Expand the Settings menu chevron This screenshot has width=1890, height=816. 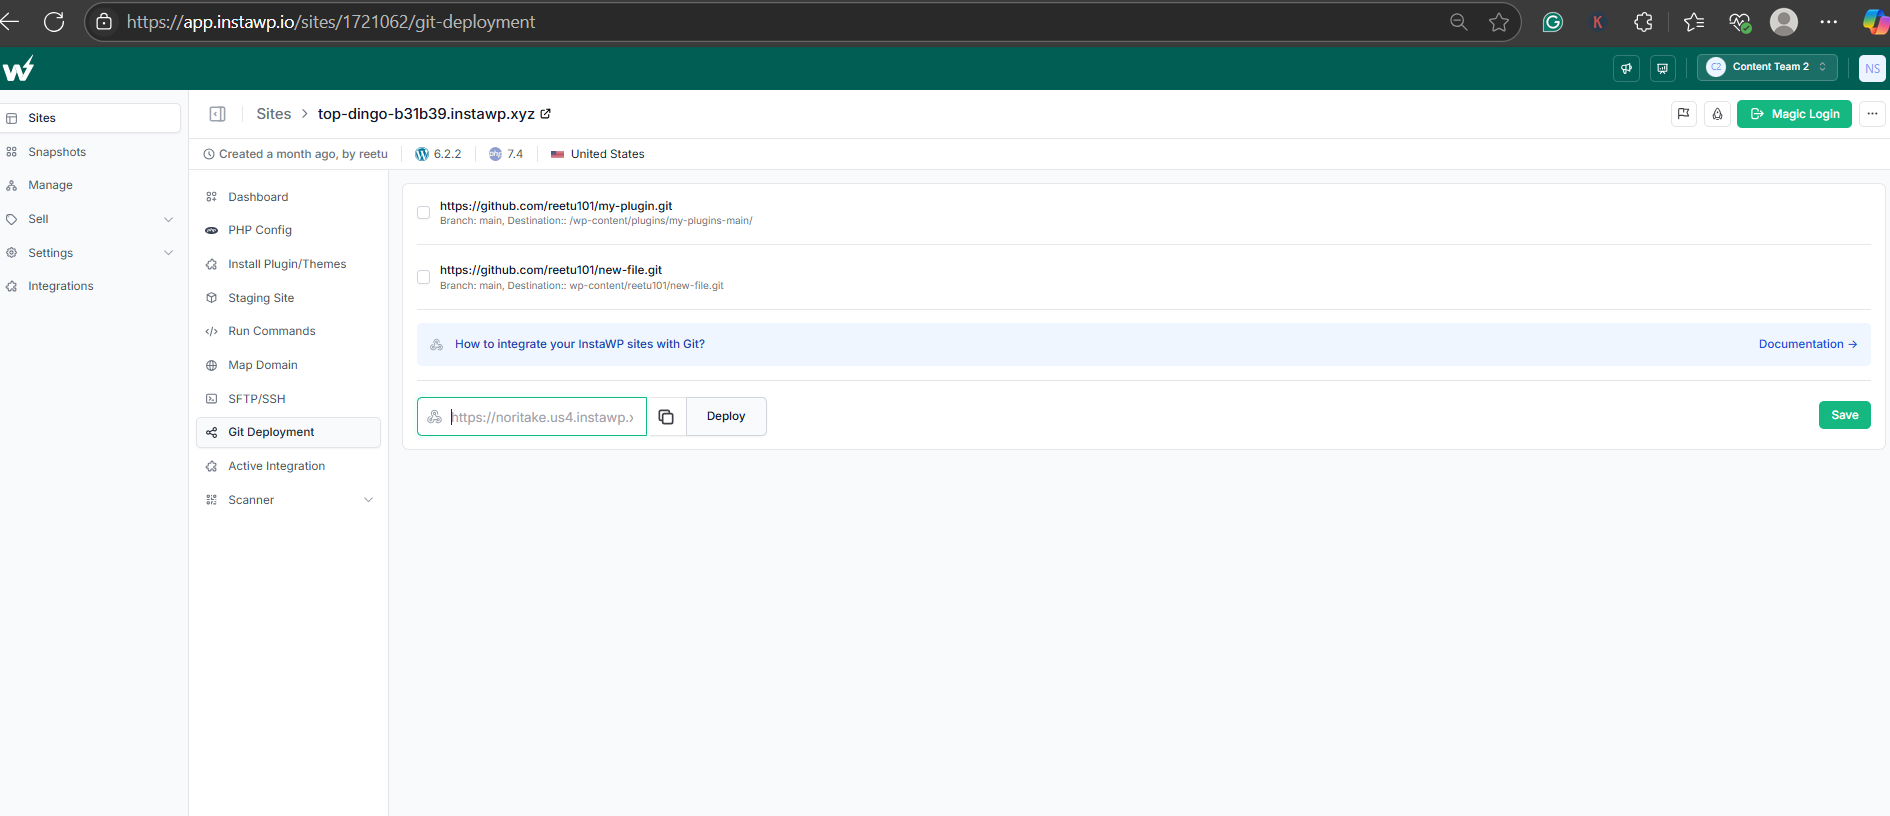(168, 253)
